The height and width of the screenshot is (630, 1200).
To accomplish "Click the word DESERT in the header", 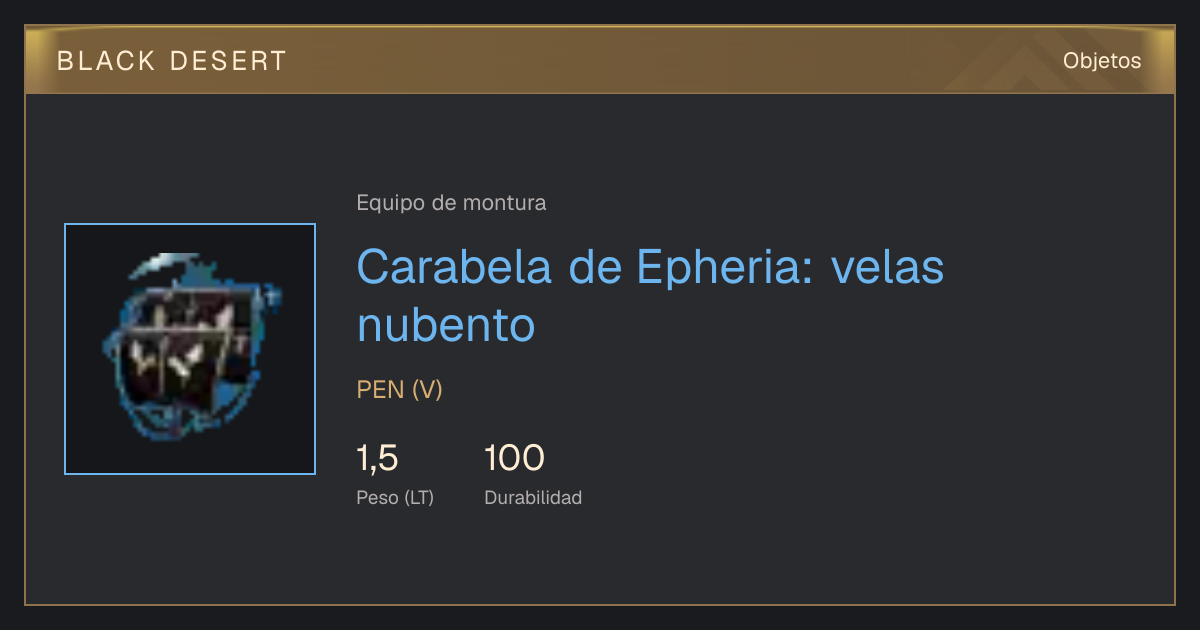I will pyautogui.click(x=229, y=61).
